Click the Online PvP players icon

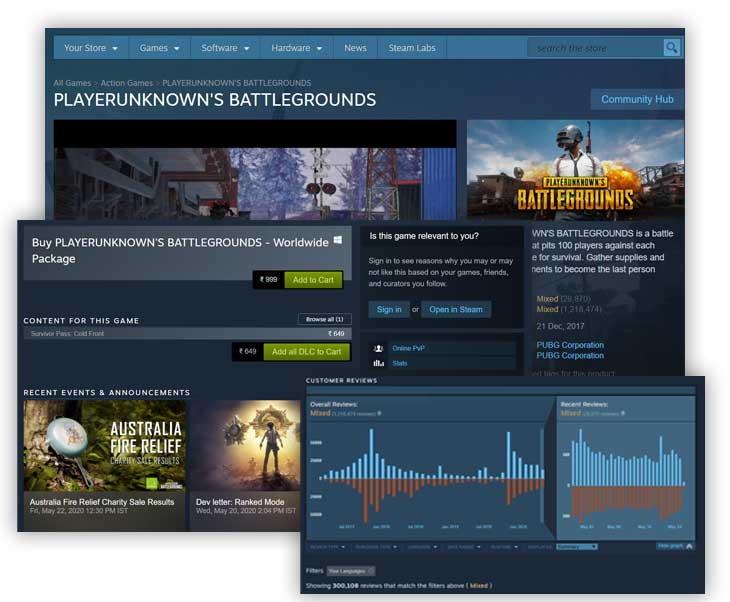[379, 348]
